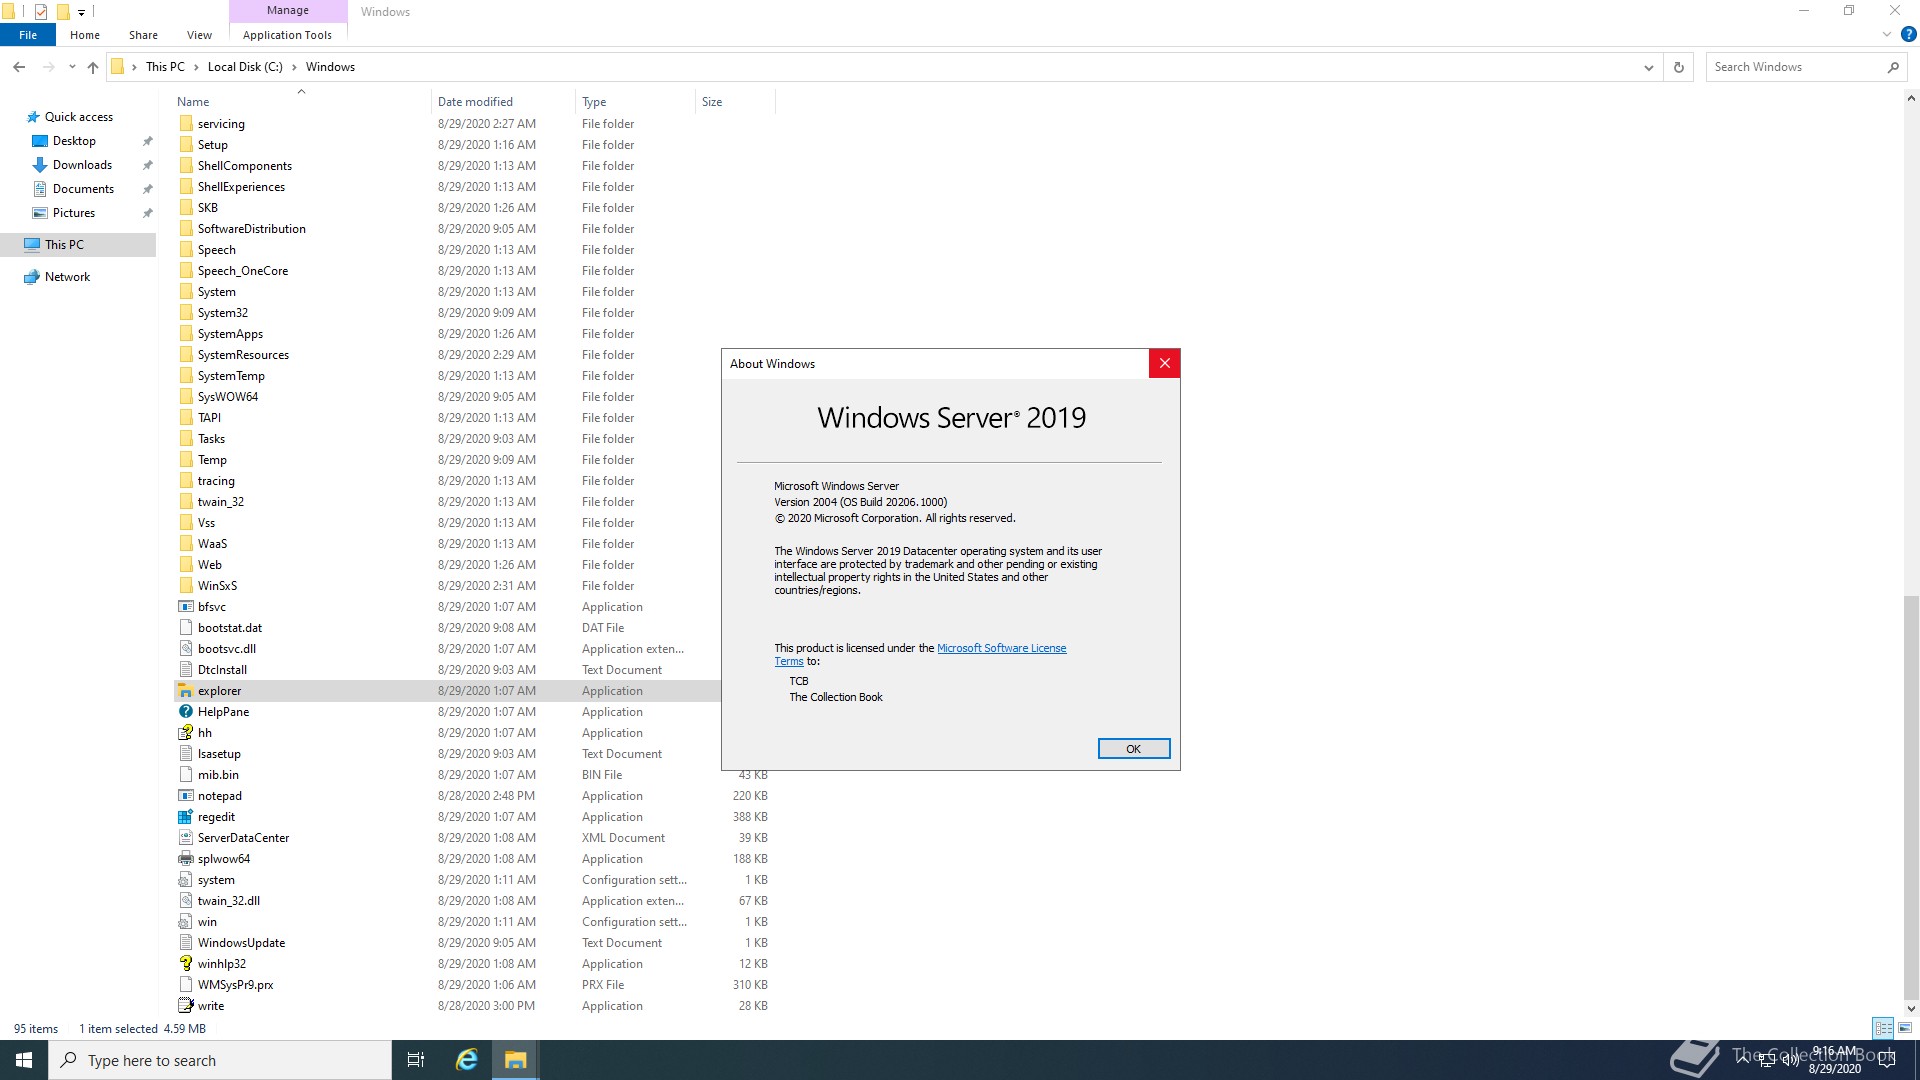Open Task View on the taskbar
Image resolution: width=1920 pixels, height=1080 pixels.
click(416, 1060)
